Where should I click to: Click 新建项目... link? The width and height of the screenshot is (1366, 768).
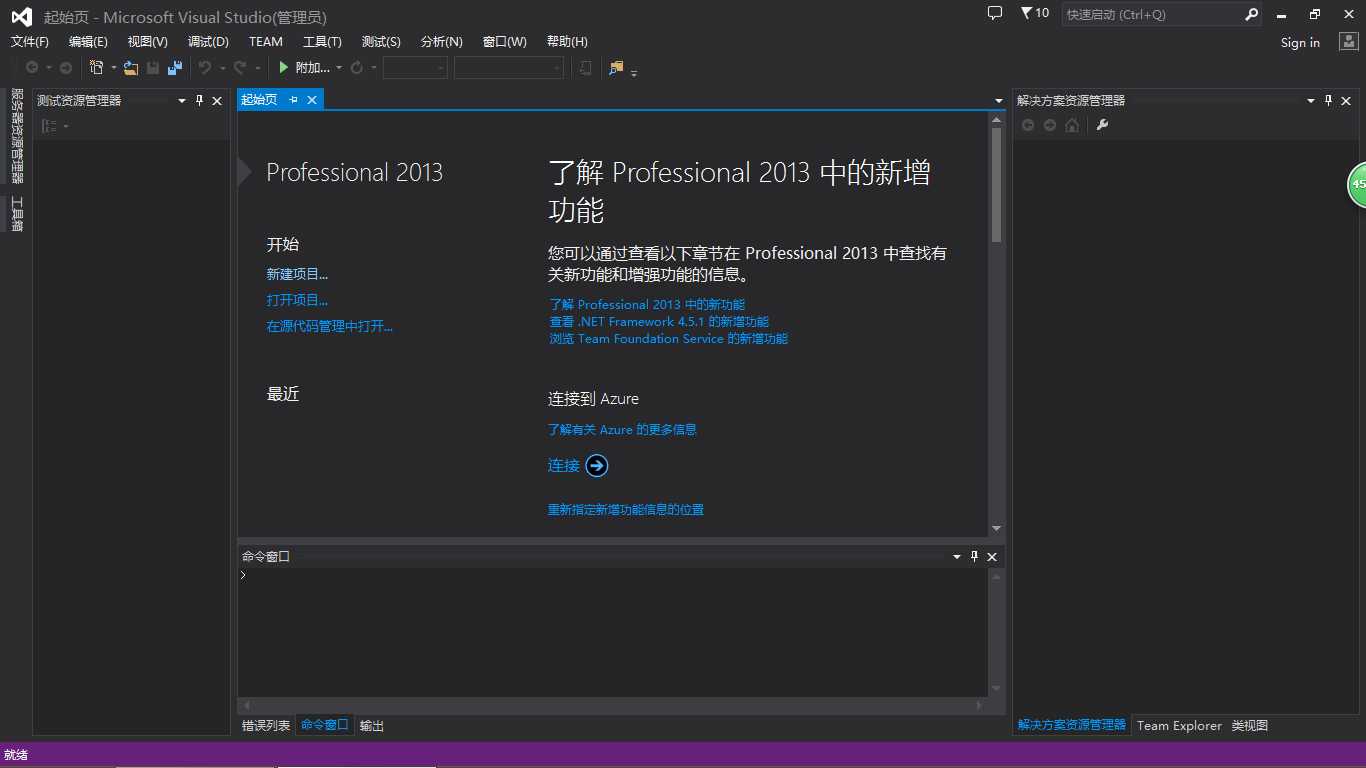tap(297, 274)
